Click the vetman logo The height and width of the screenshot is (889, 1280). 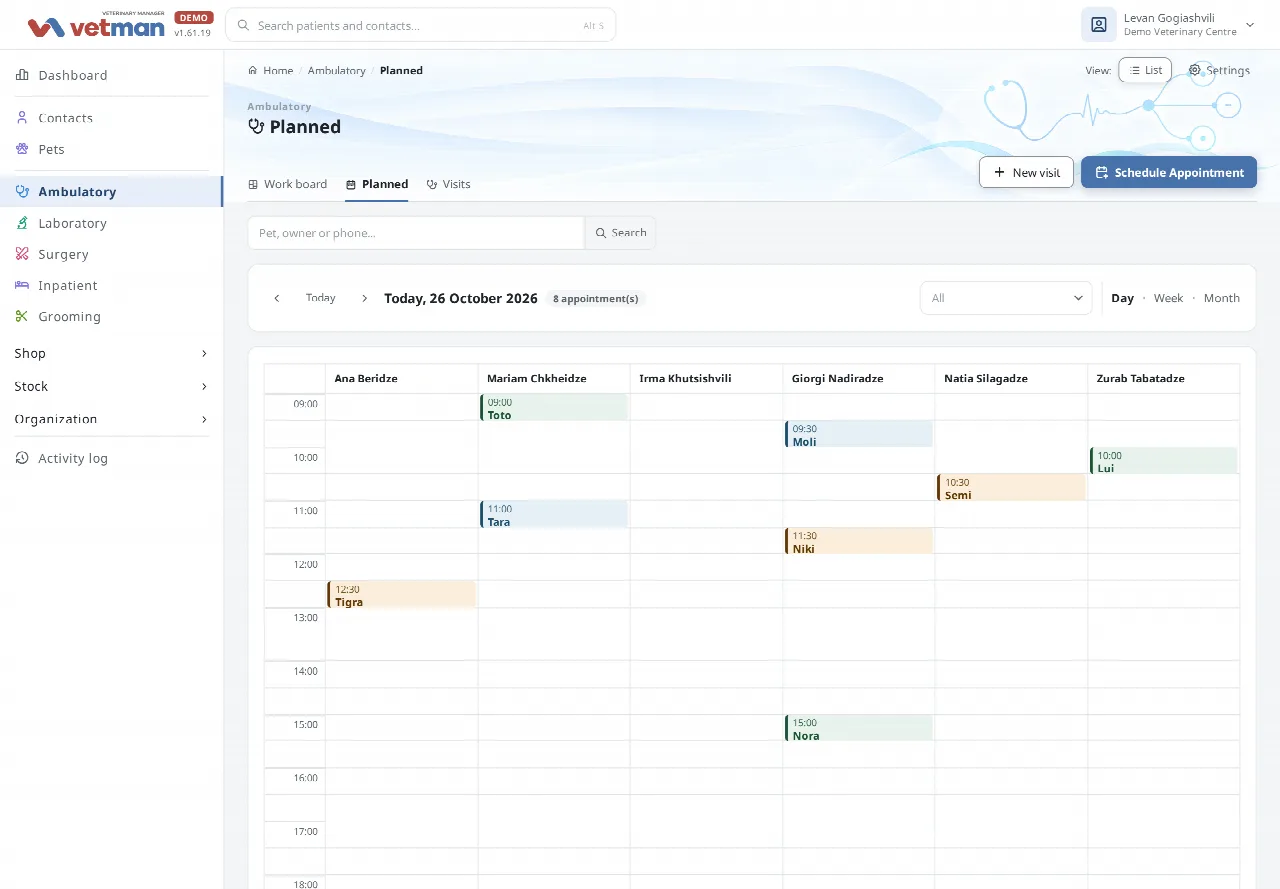coord(96,26)
